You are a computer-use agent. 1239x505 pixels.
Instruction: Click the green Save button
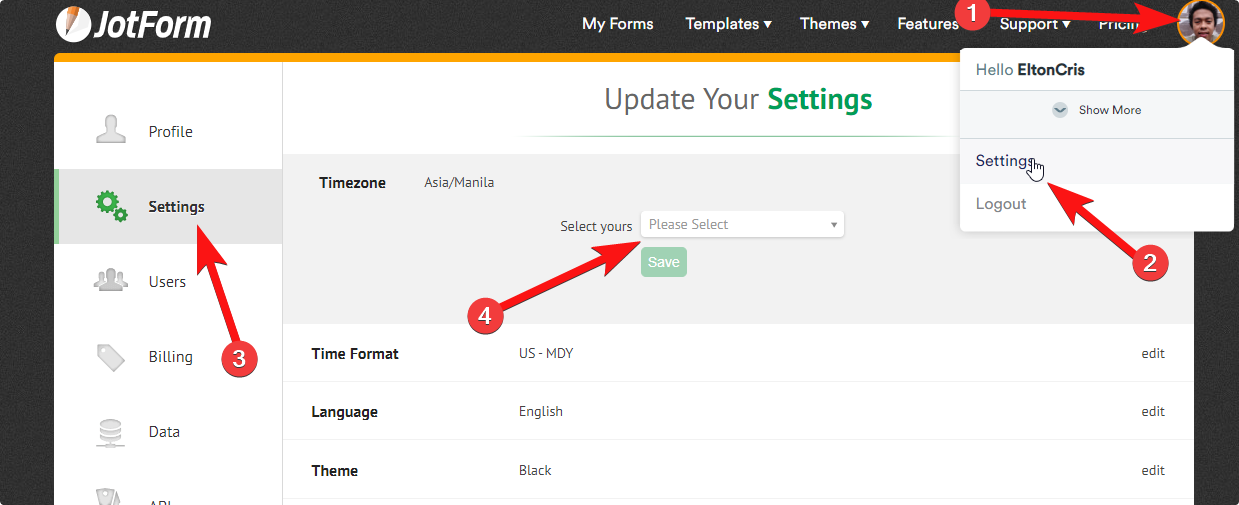664,262
